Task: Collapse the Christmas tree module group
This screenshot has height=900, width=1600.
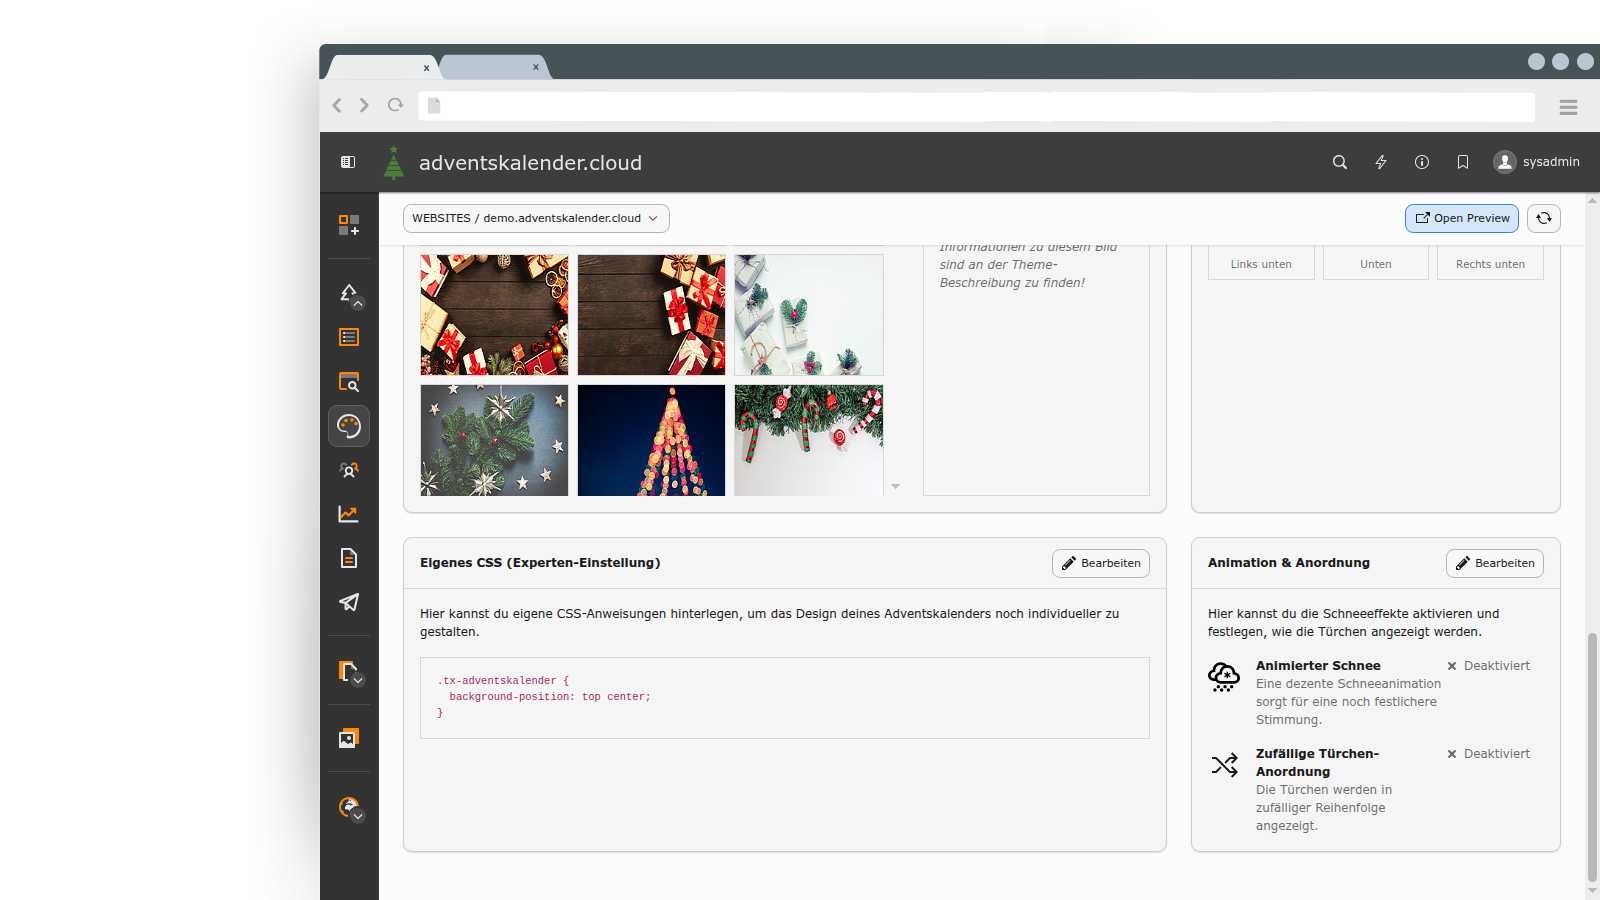Action: pos(349,293)
